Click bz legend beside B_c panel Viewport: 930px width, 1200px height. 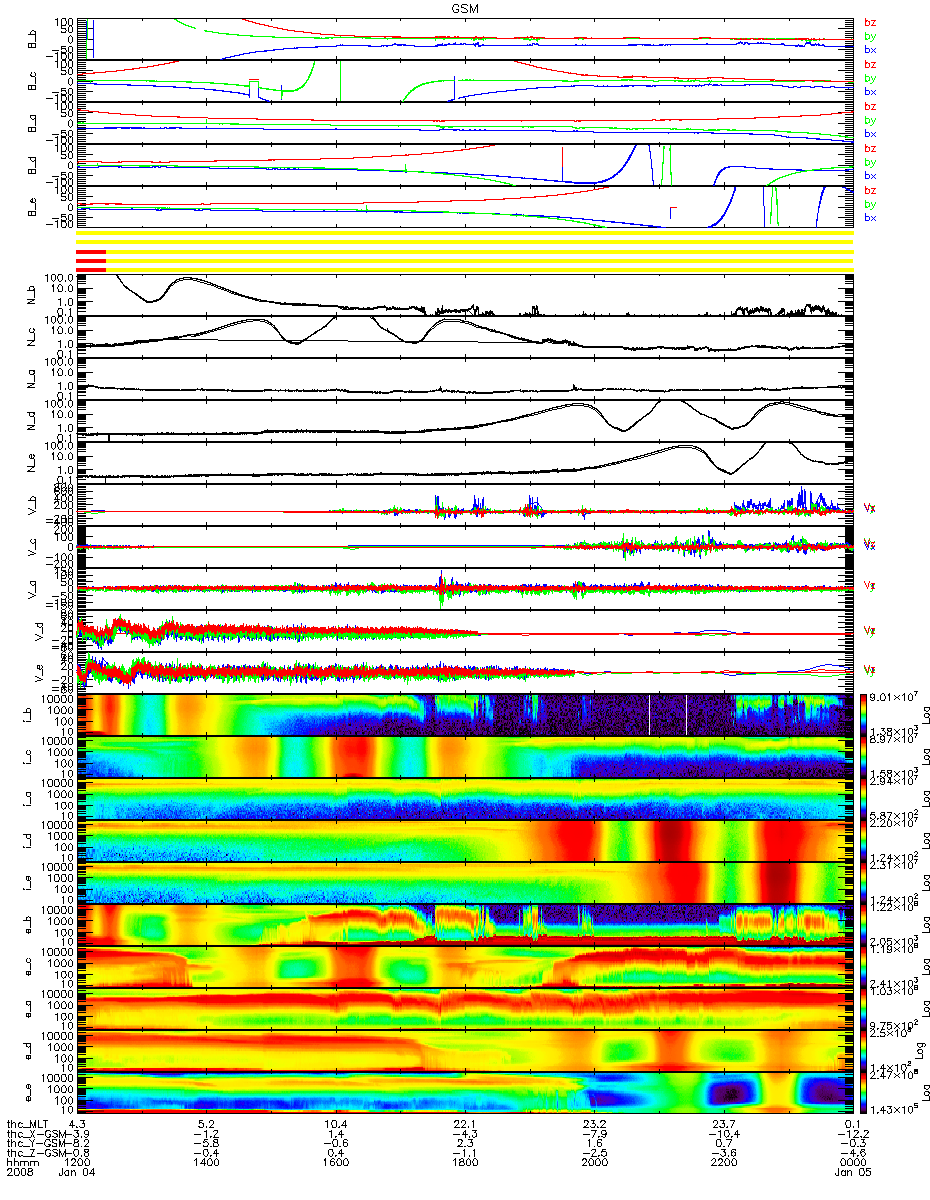[x=870, y=65]
